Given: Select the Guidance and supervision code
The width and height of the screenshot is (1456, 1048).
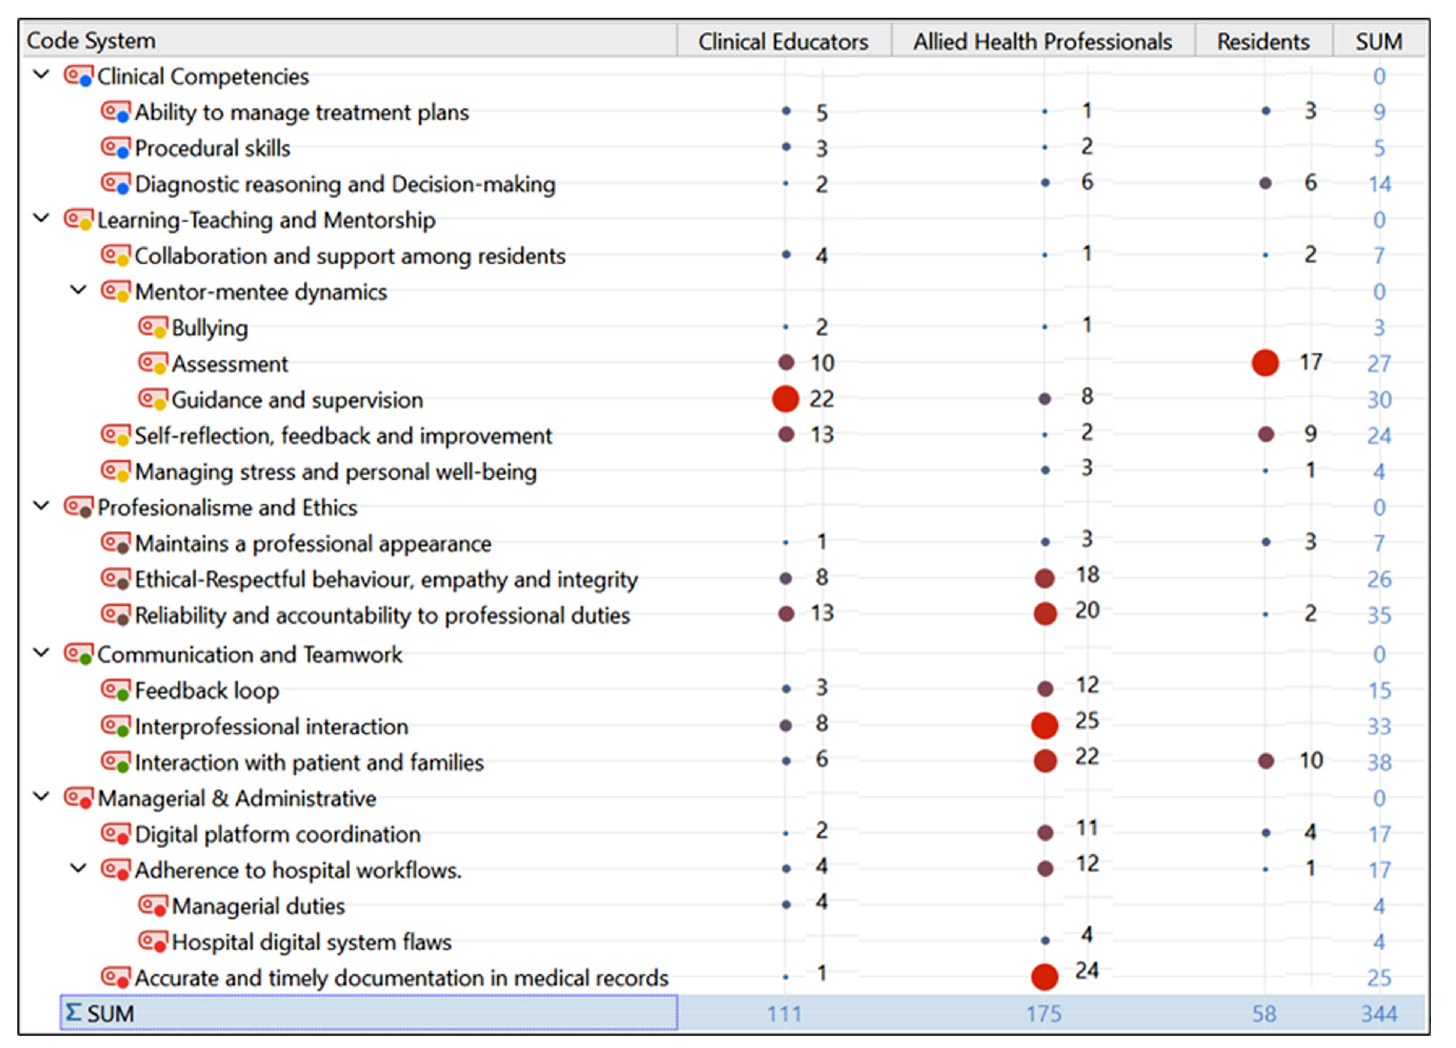Looking at the screenshot, I should [297, 400].
